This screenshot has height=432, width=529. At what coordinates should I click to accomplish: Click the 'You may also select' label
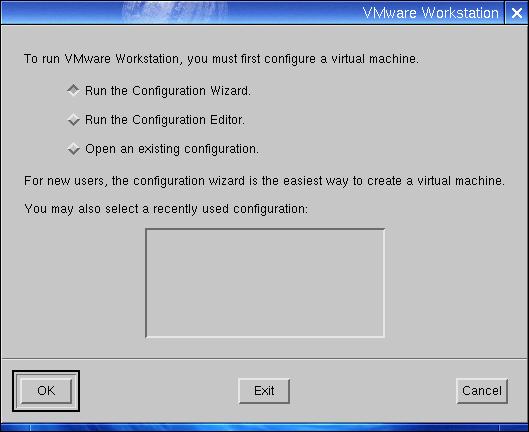[166, 209]
